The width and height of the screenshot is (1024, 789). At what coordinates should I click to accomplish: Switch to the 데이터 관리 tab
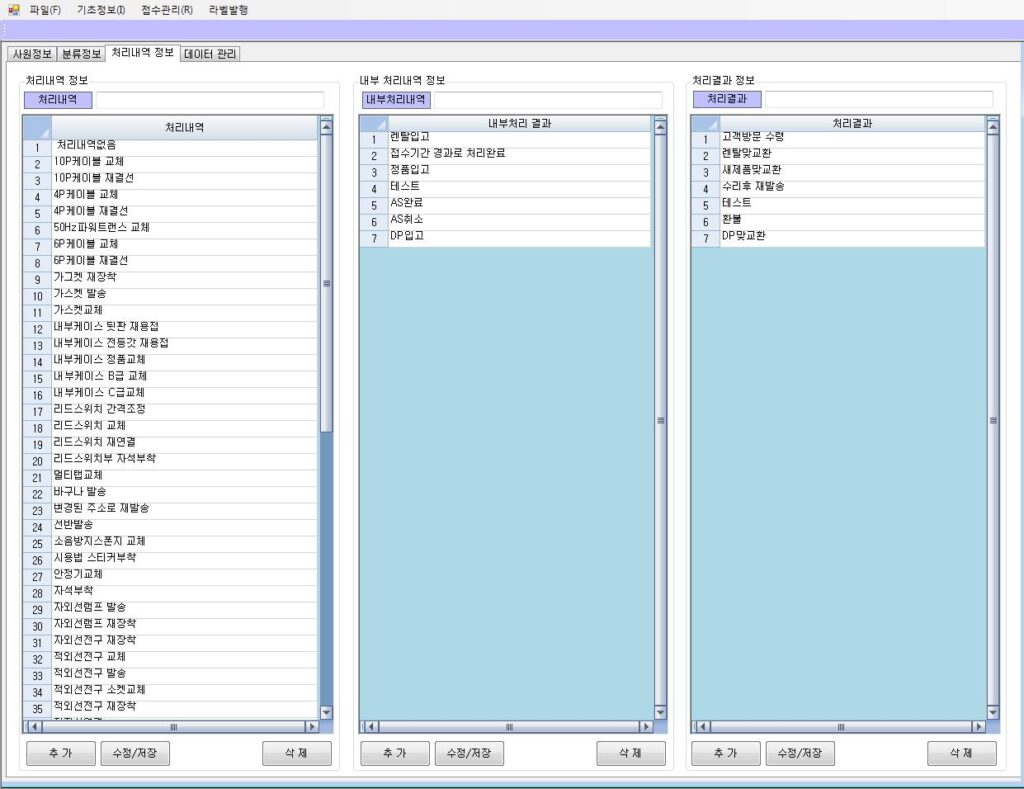pyautogui.click(x=210, y=54)
